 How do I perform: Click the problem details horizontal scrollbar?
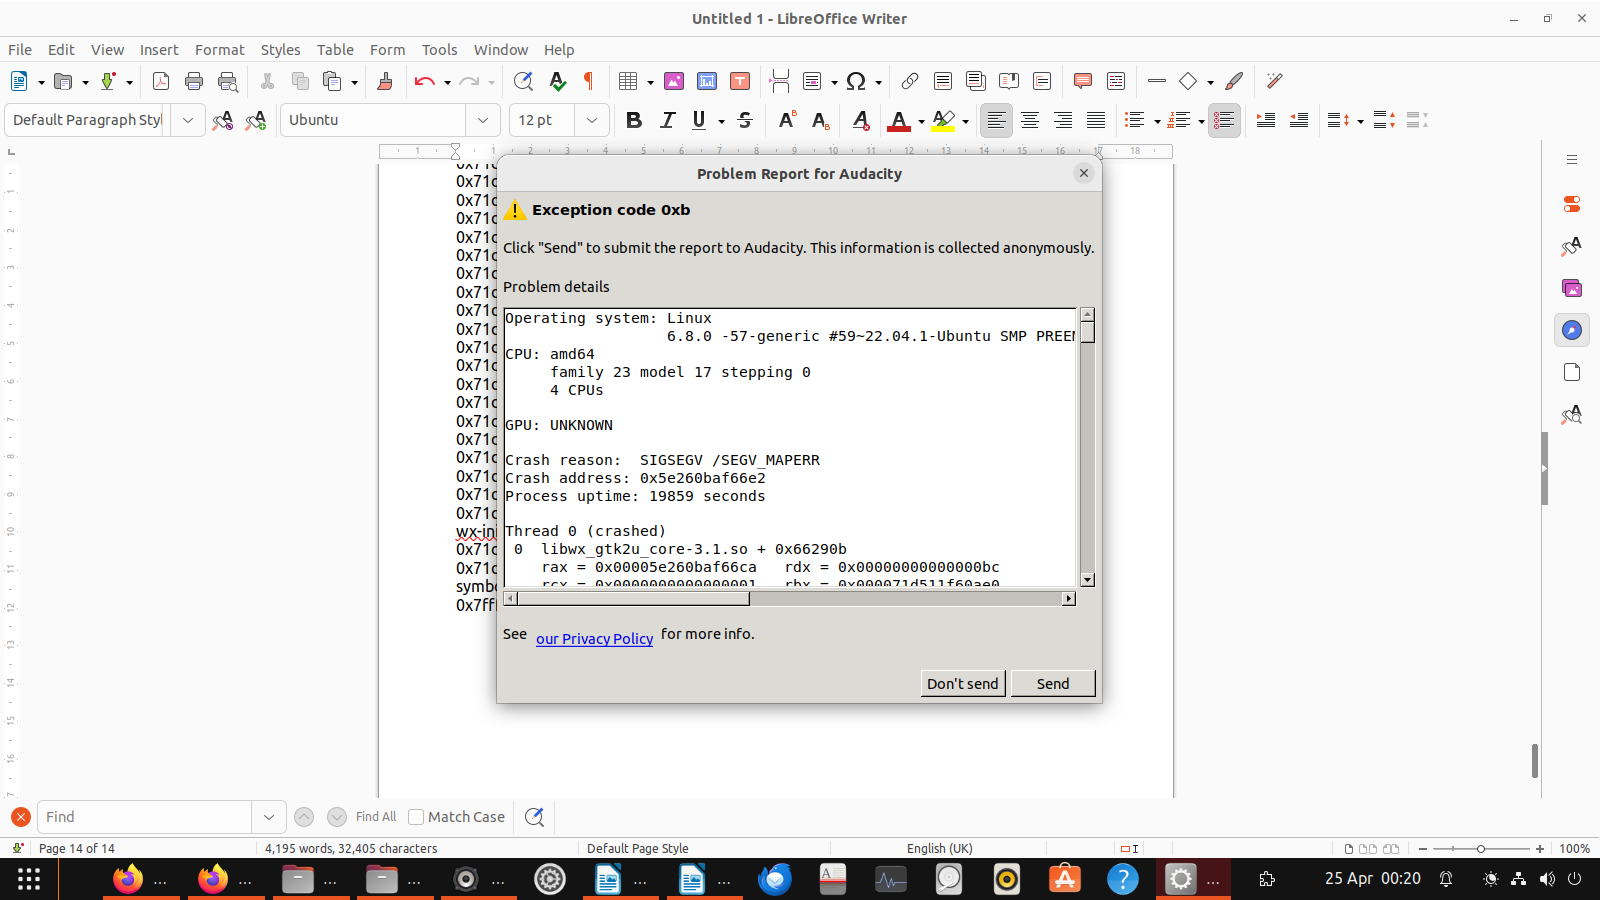point(788,598)
